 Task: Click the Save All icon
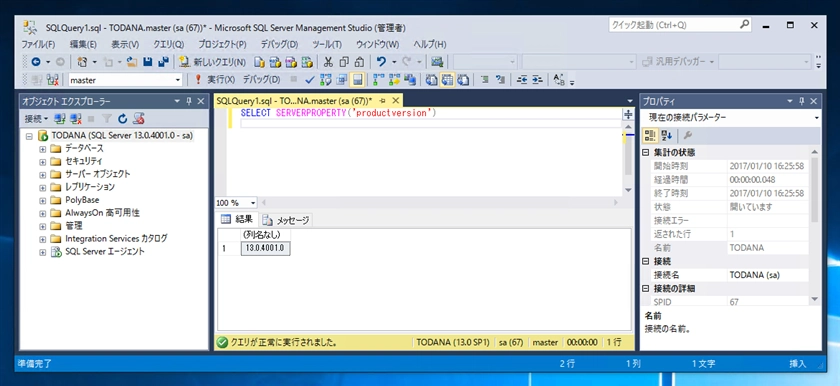point(163,62)
